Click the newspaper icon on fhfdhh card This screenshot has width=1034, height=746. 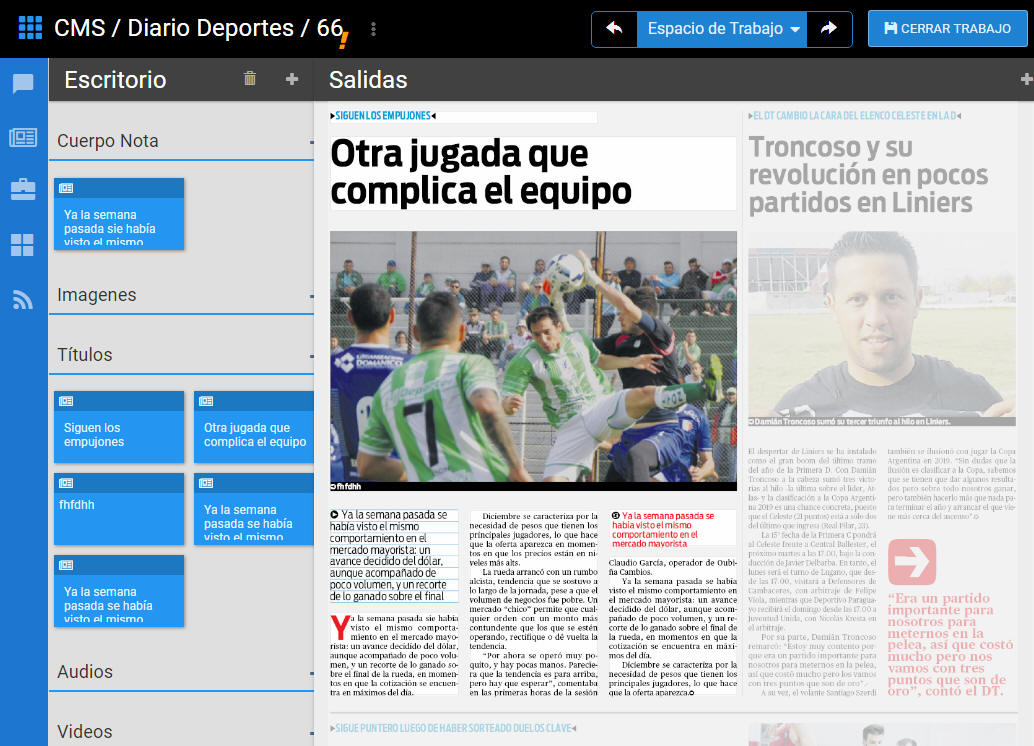tap(66, 483)
